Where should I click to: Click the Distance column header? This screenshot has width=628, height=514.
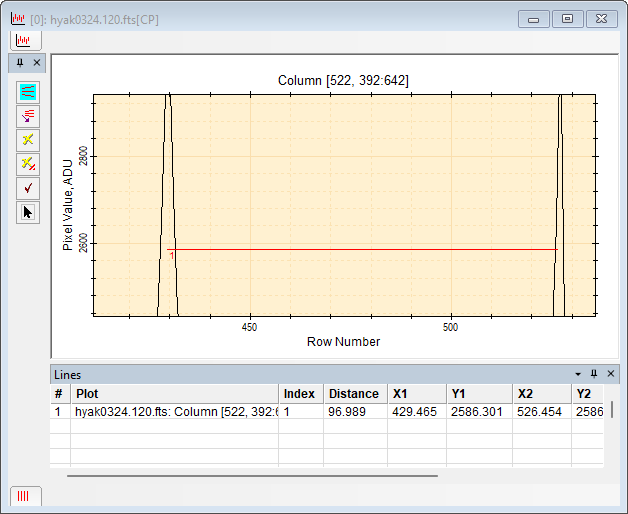point(354,394)
